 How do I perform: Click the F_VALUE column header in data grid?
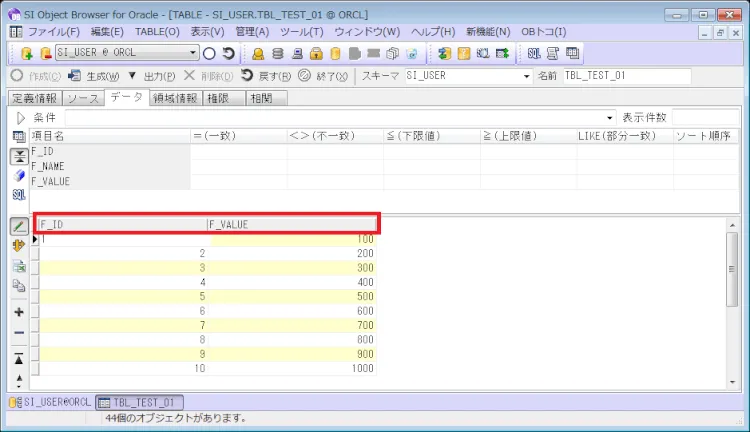pyautogui.click(x=292, y=224)
